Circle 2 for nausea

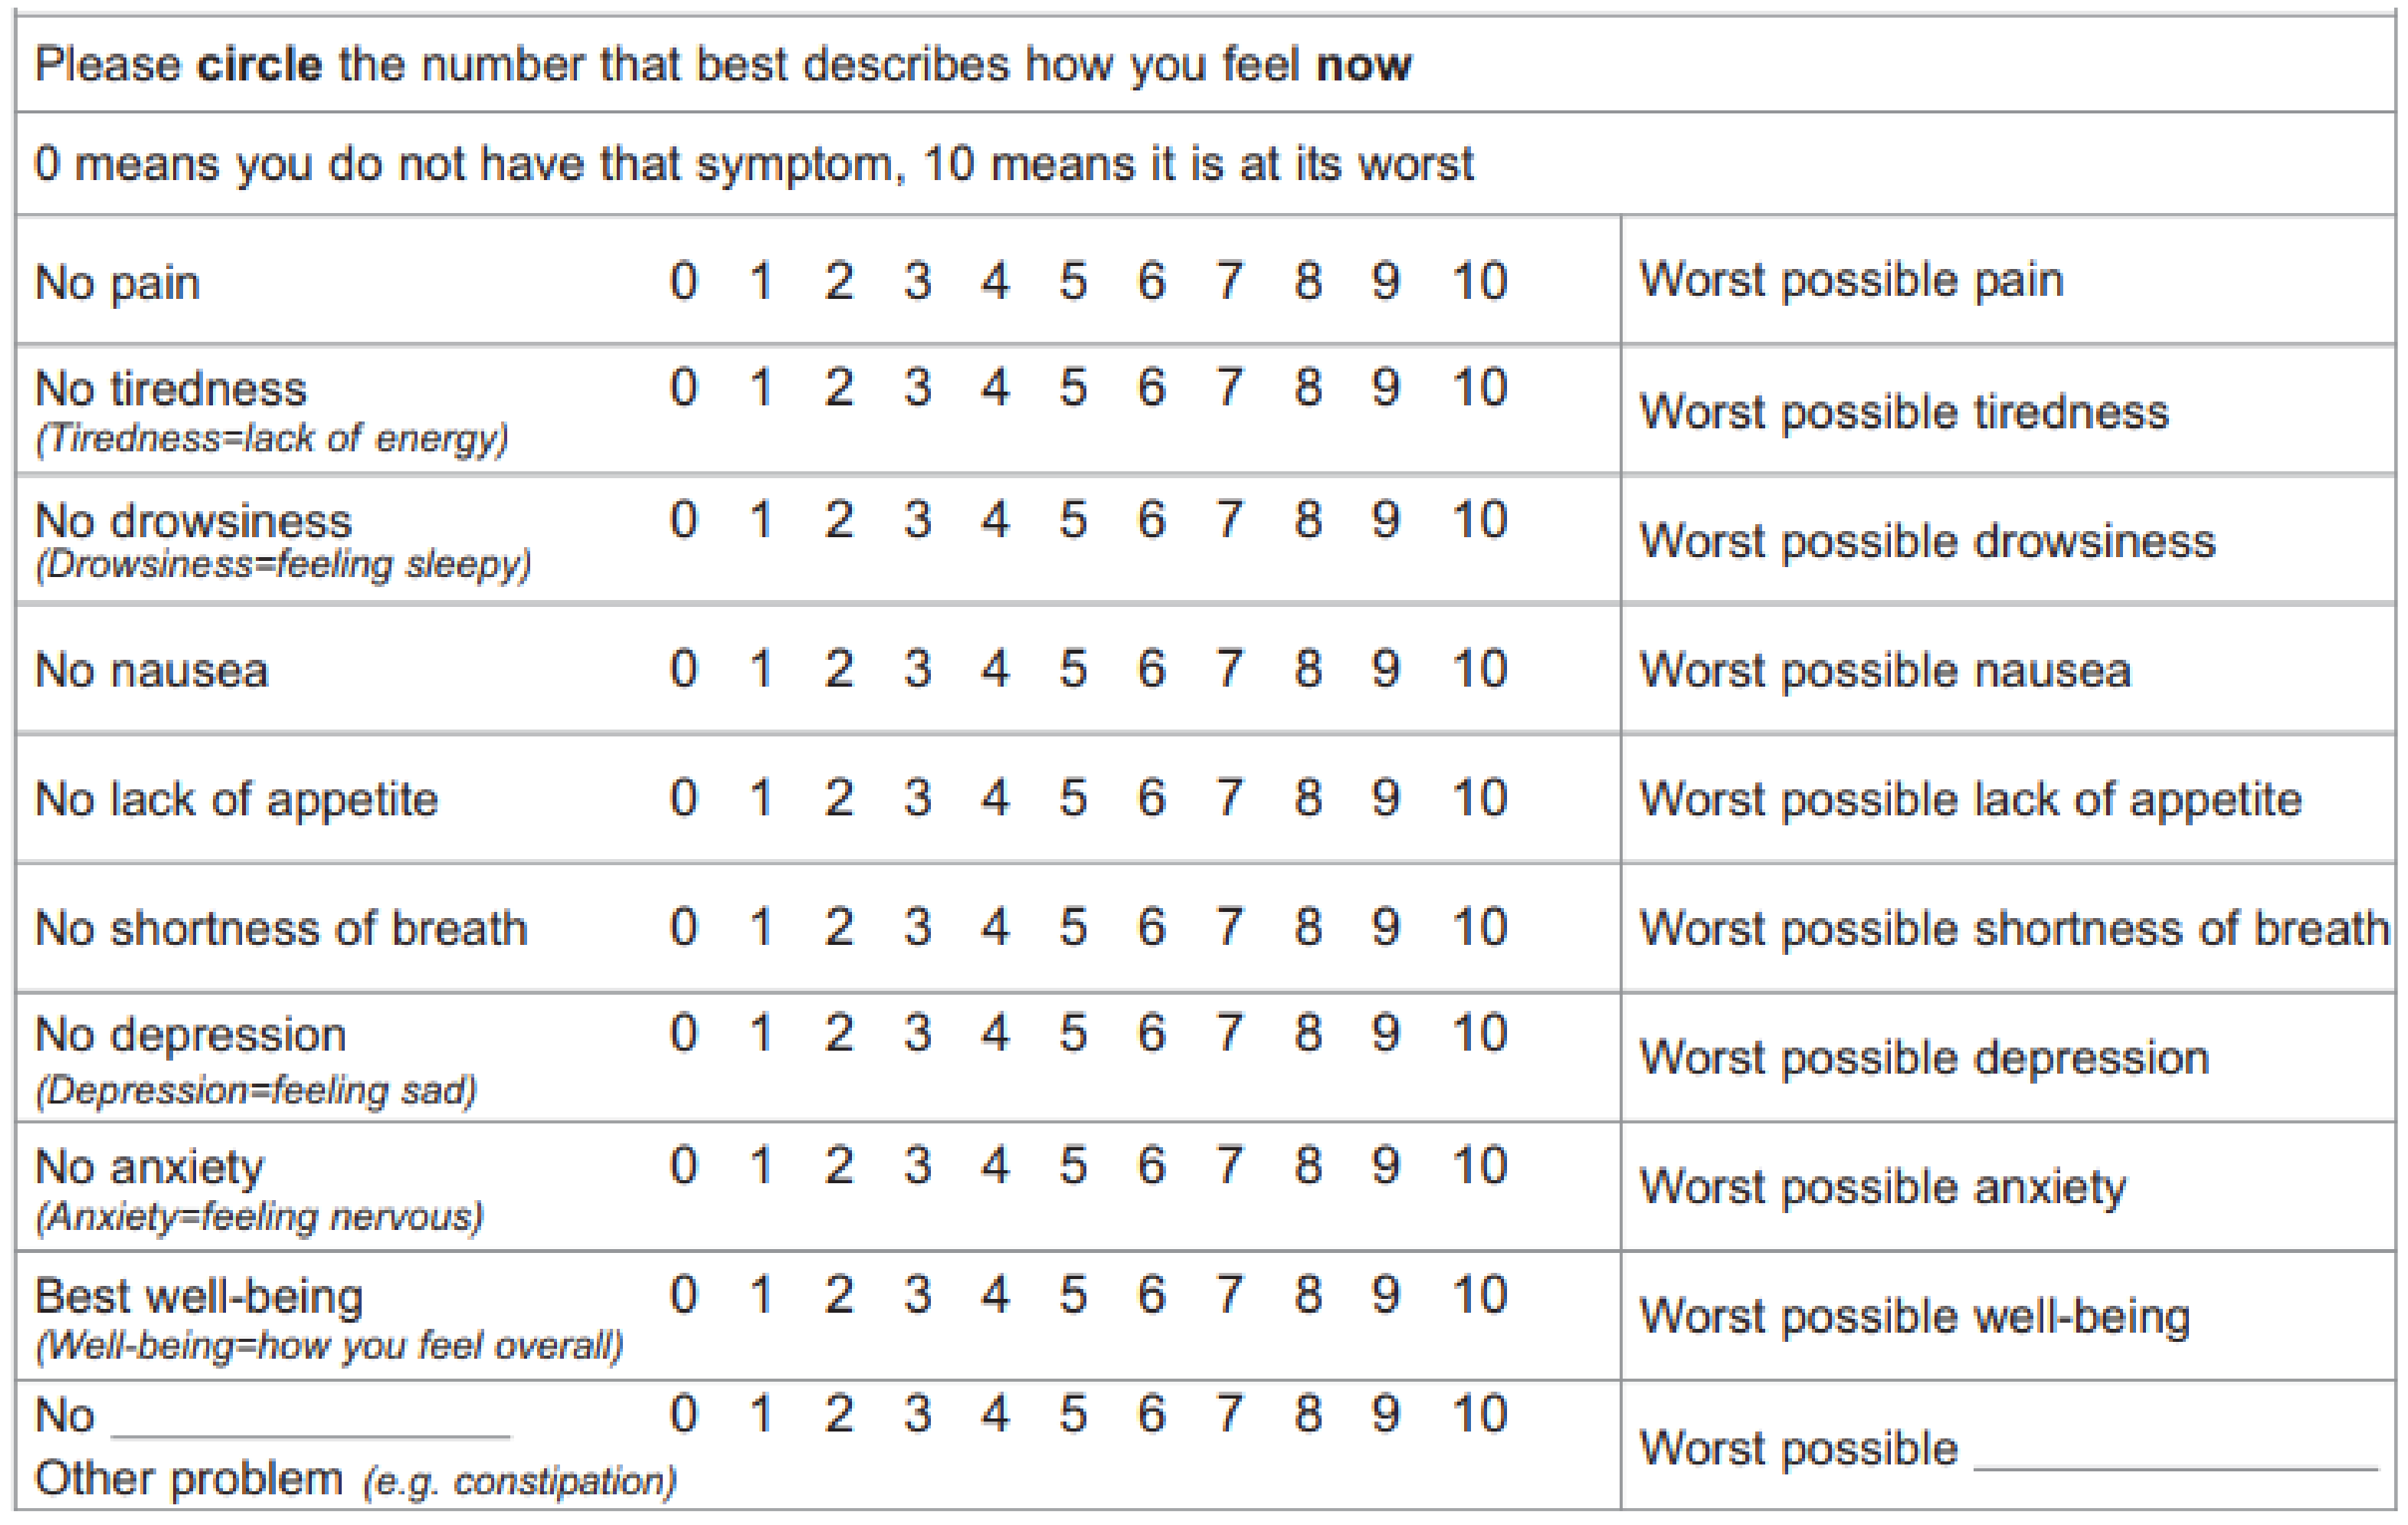coord(839,669)
